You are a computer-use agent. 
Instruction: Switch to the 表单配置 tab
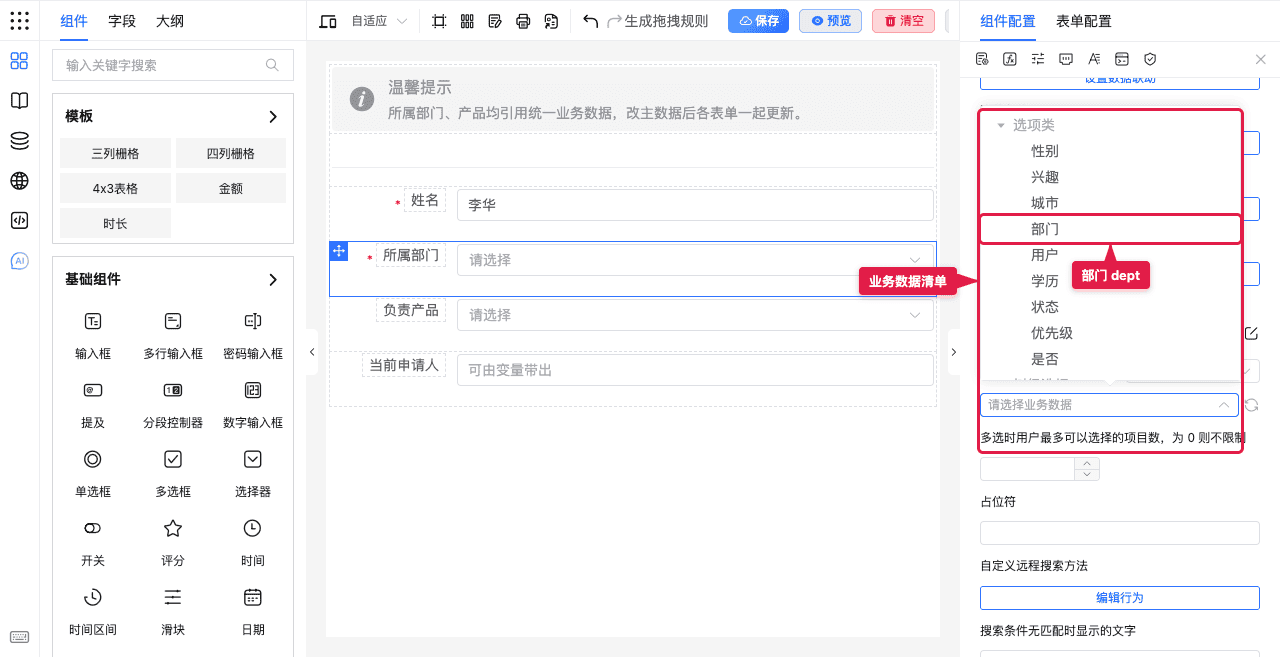(x=1084, y=21)
